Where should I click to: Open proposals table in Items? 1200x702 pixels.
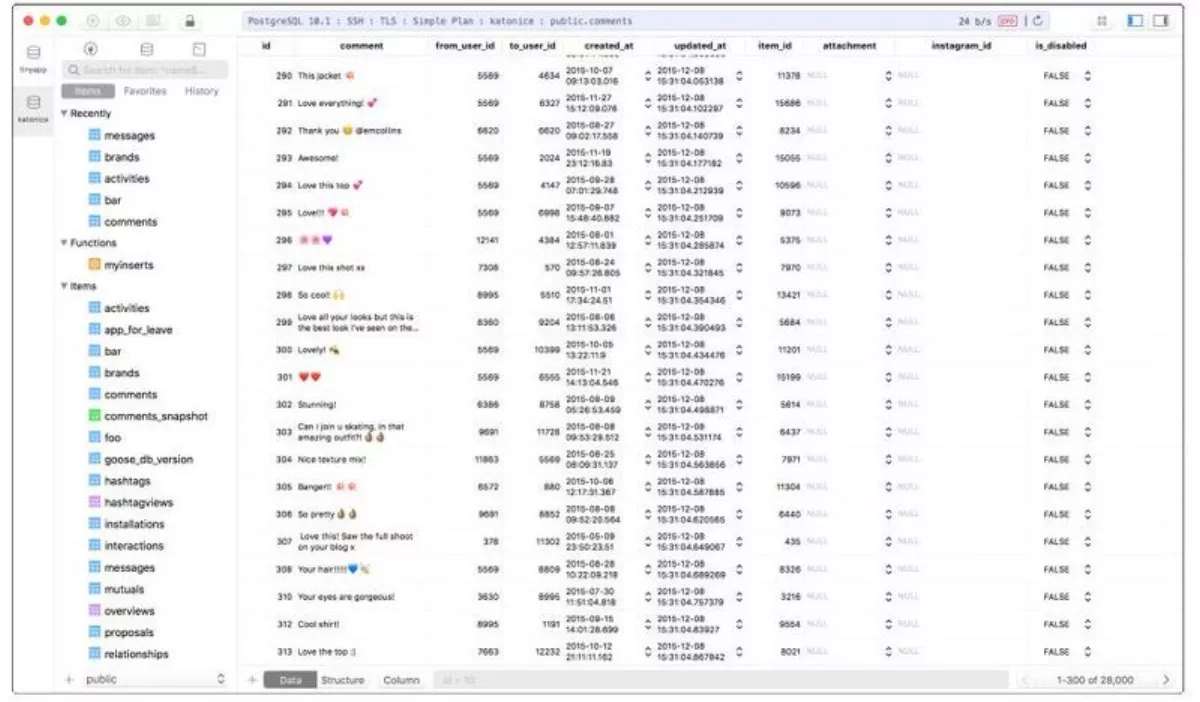tap(129, 632)
